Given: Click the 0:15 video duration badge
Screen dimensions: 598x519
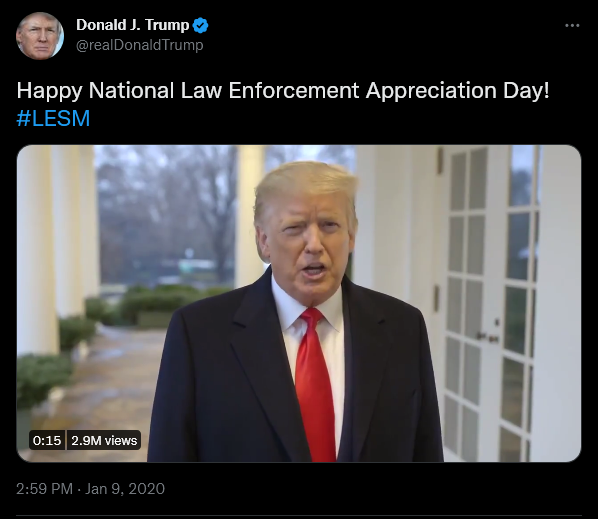Looking at the screenshot, I should click(x=47, y=440).
